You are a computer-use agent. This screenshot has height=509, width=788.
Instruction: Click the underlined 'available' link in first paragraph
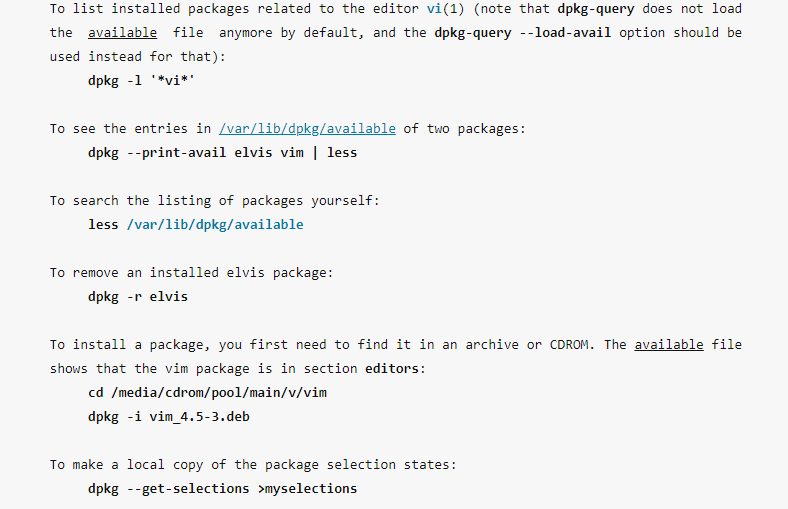(x=122, y=33)
